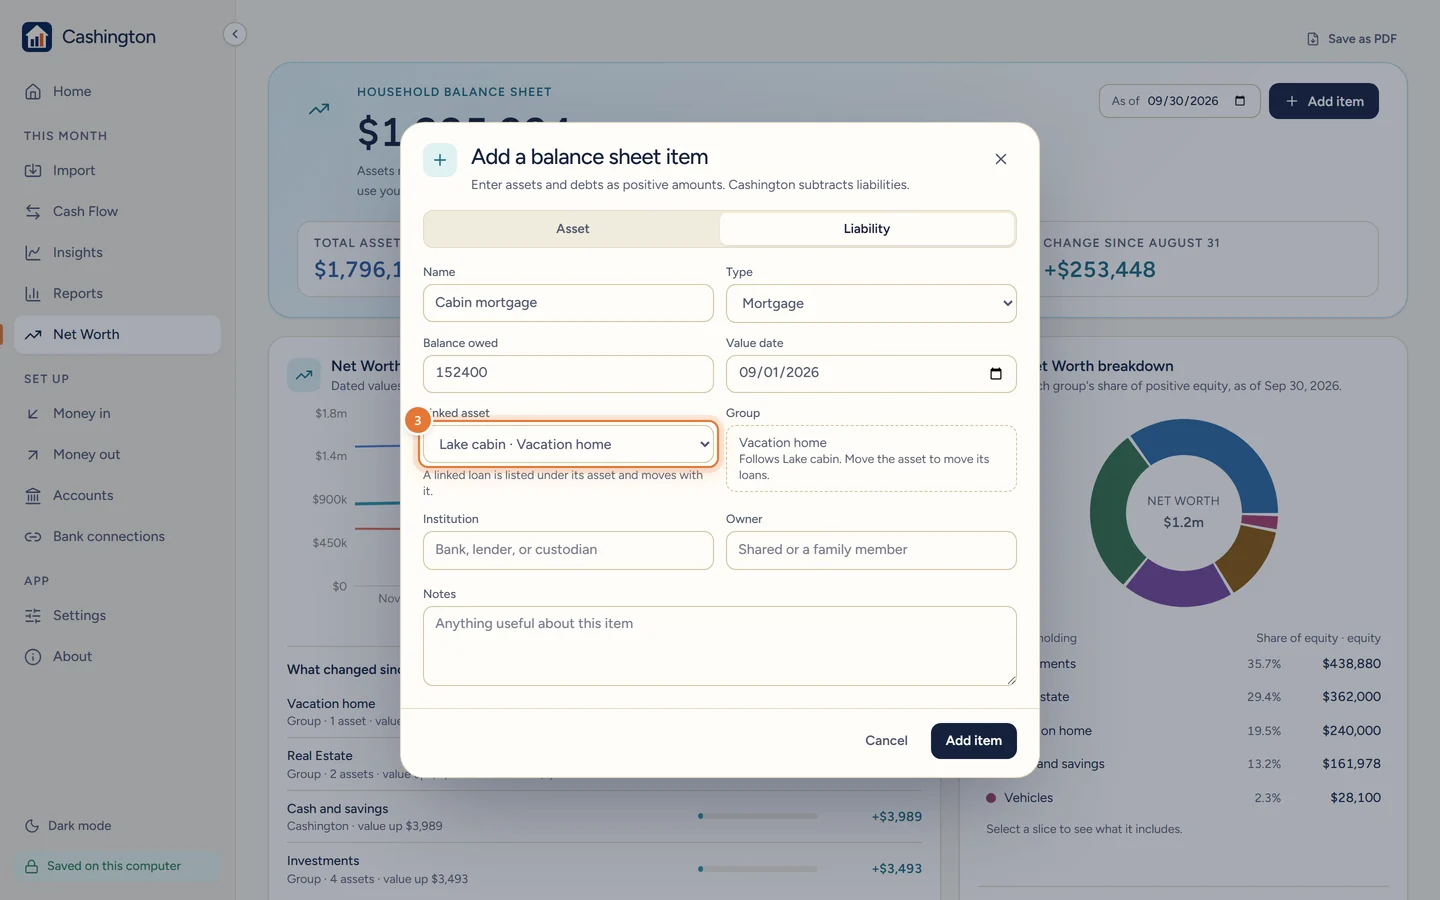1440x900 pixels.
Task: Collapse the sidebar with the chevron button
Action: [x=235, y=34]
